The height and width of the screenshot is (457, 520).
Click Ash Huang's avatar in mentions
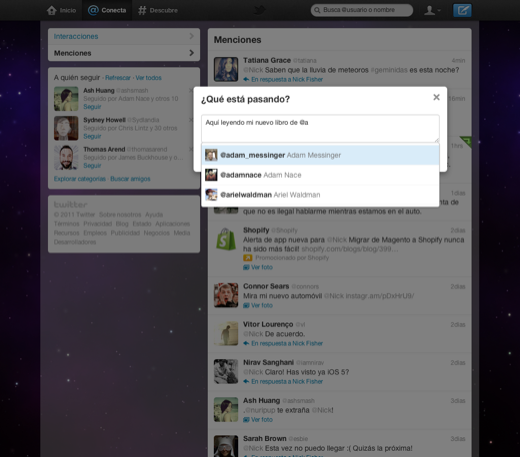(x=226, y=409)
